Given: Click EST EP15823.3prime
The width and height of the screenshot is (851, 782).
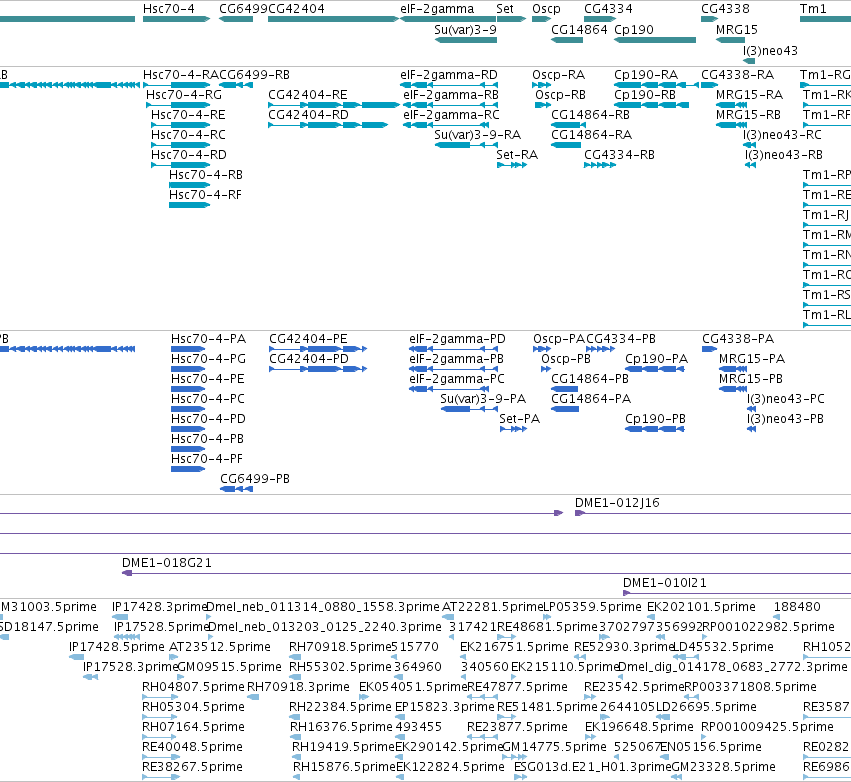Looking at the screenshot, I should [x=400, y=717].
